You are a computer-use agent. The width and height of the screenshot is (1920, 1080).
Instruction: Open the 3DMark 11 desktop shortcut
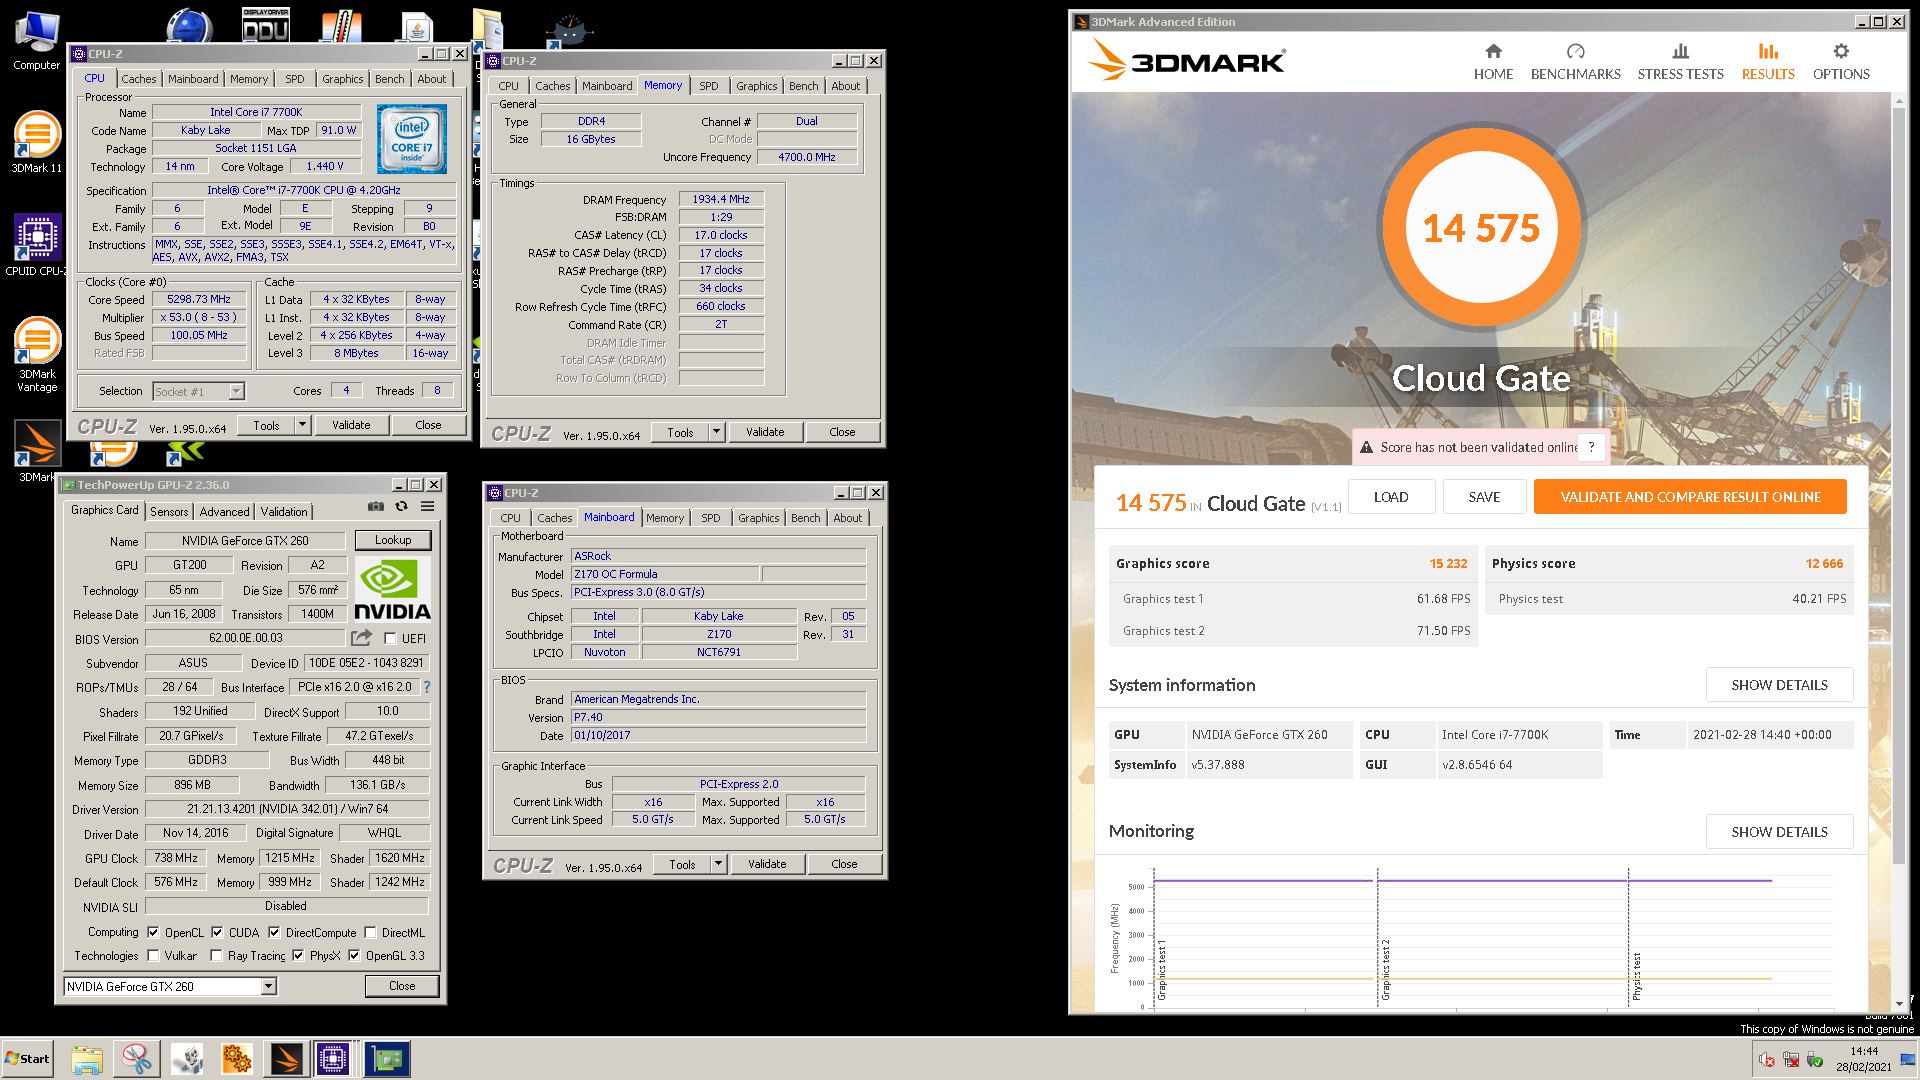[x=37, y=142]
